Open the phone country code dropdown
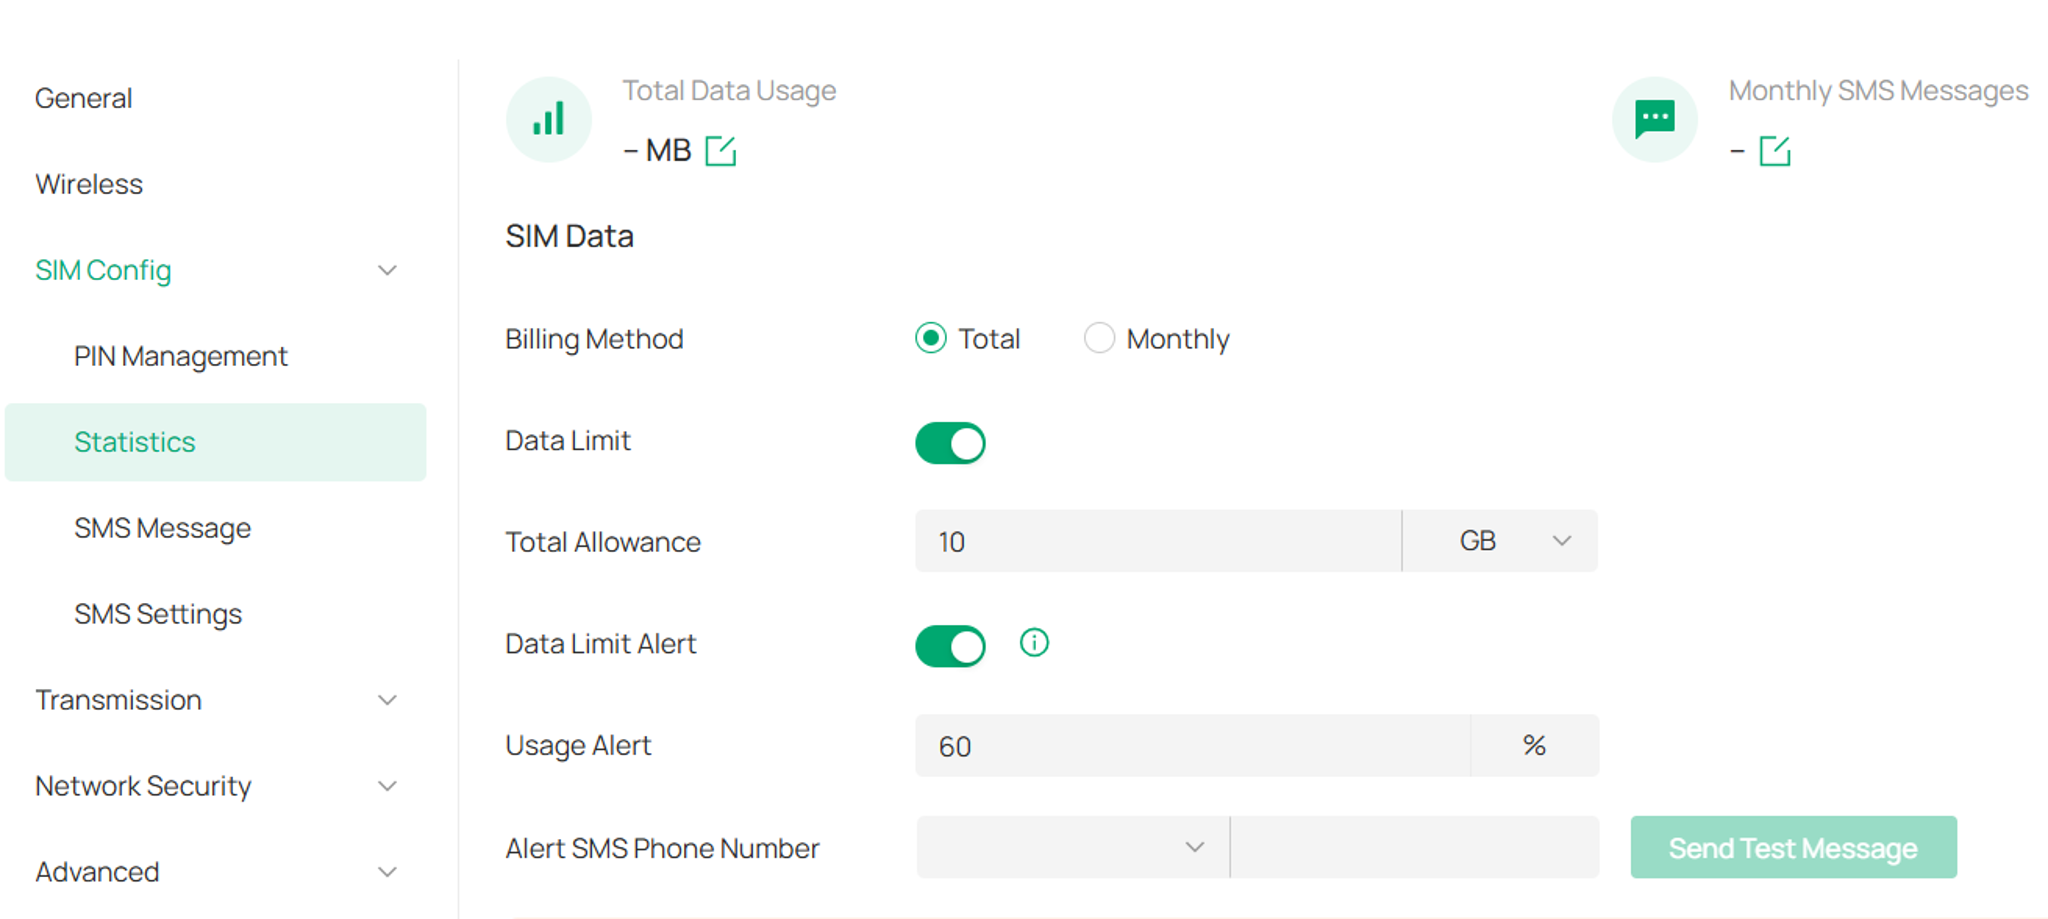 tap(1072, 847)
